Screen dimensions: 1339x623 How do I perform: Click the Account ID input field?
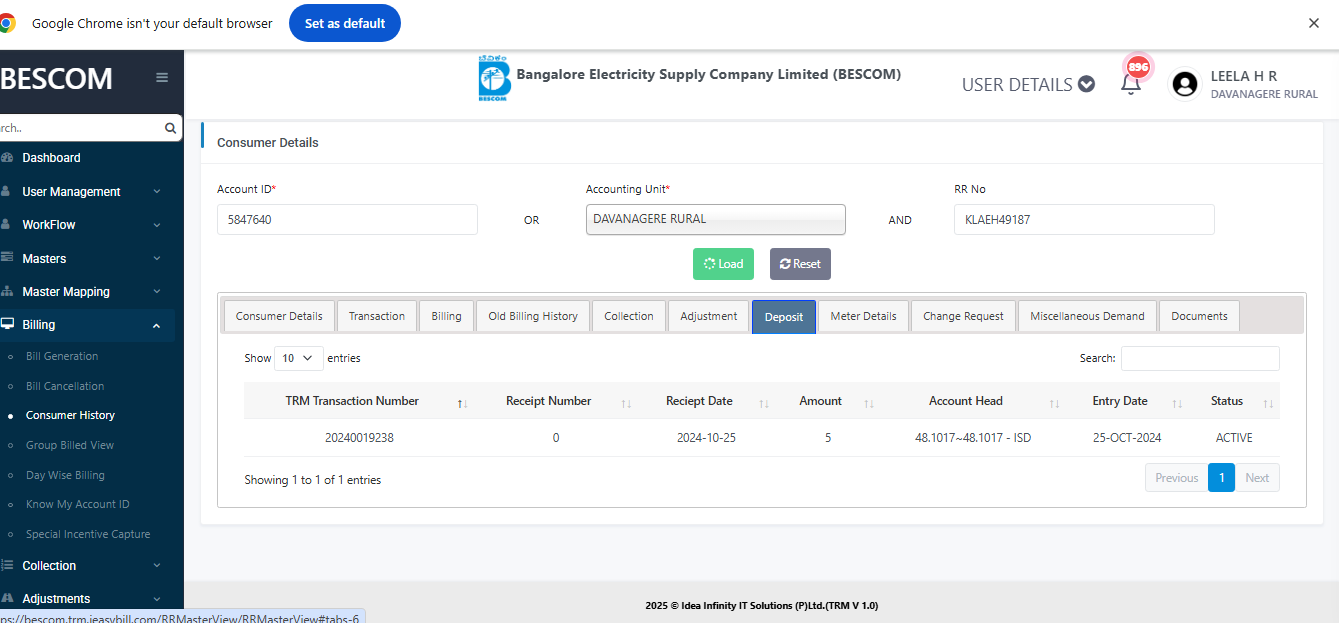click(x=347, y=220)
